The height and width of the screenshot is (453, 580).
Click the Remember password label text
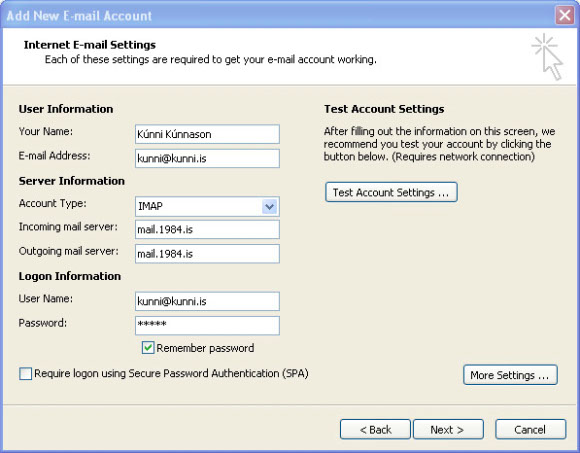[205, 348]
